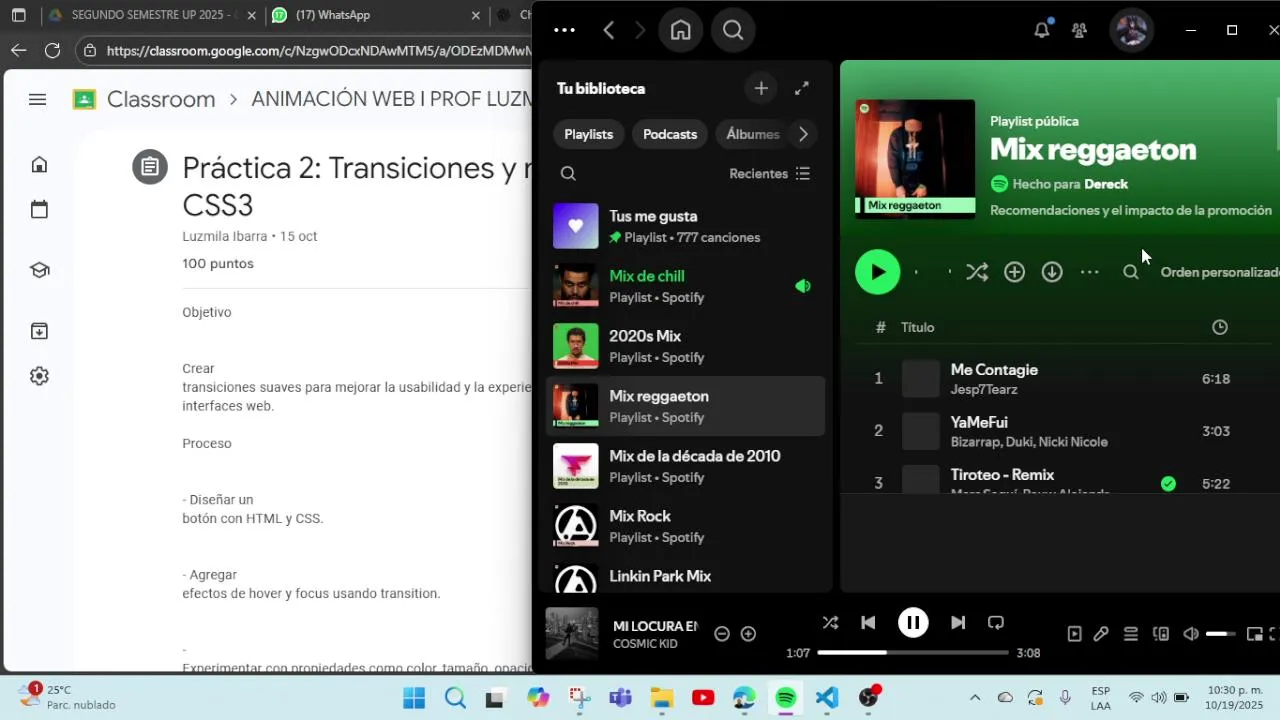
Task: Open the Mix de chill playlist
Action: pos(686,286)
